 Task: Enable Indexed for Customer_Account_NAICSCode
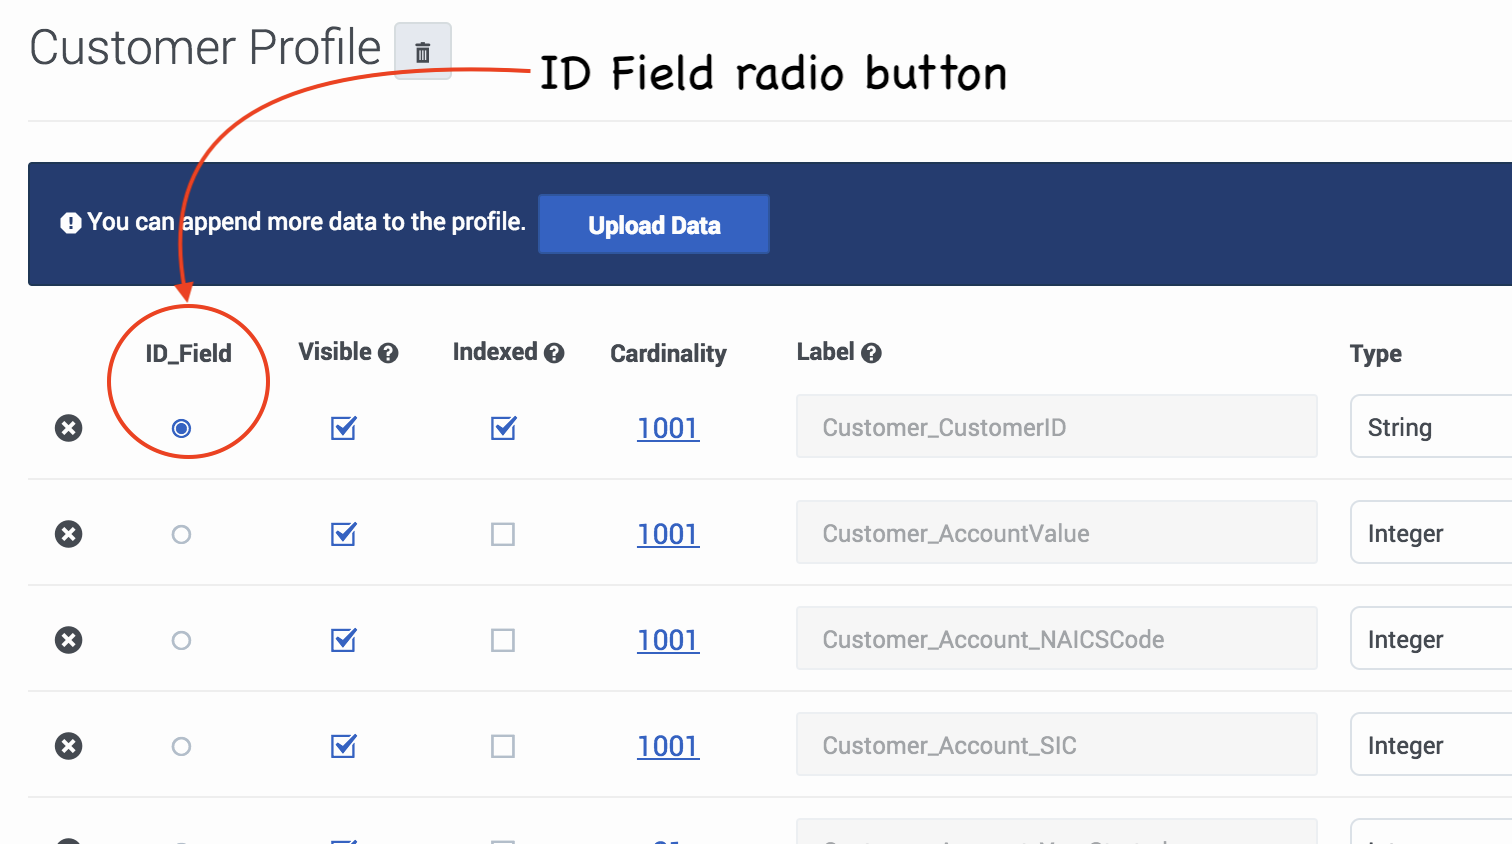tap(503, 640)
